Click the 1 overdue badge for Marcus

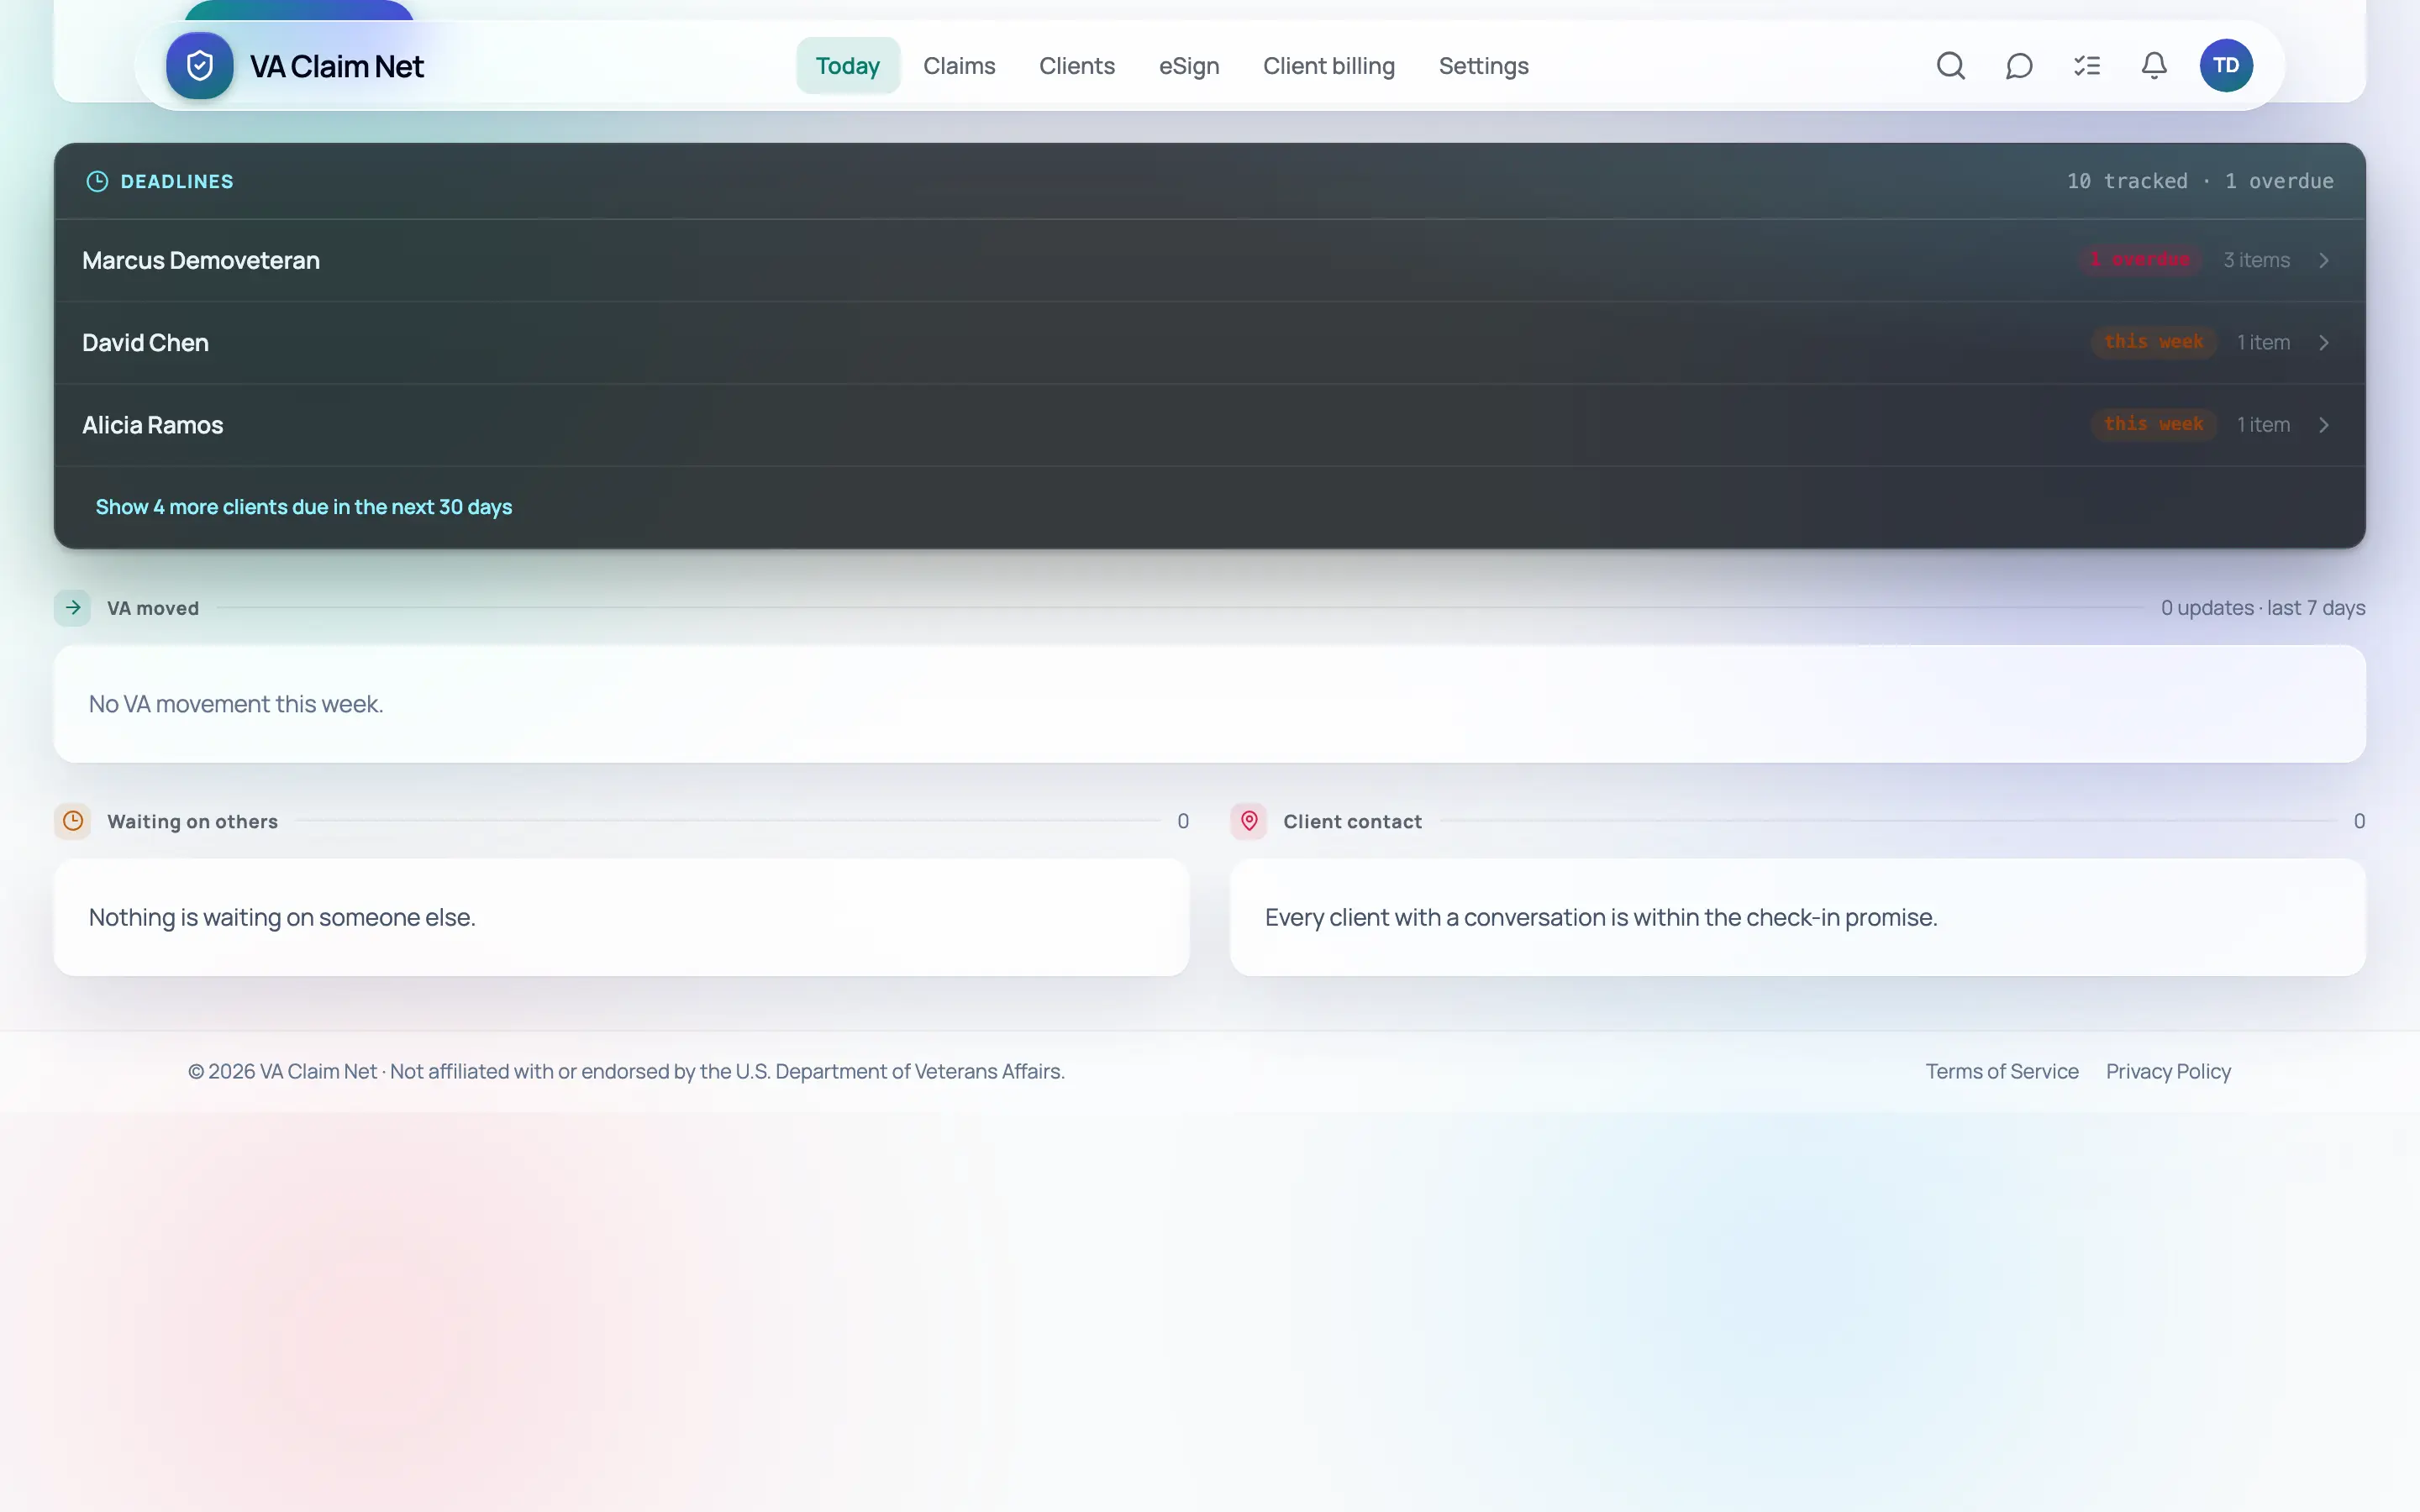pyautogui.click(x=2140, y=260)
